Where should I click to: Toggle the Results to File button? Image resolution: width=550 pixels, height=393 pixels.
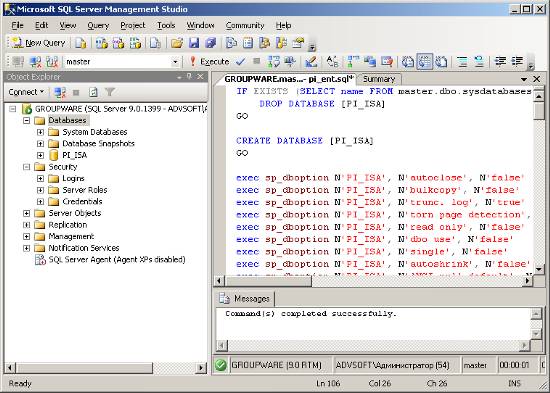coord(441,62)
